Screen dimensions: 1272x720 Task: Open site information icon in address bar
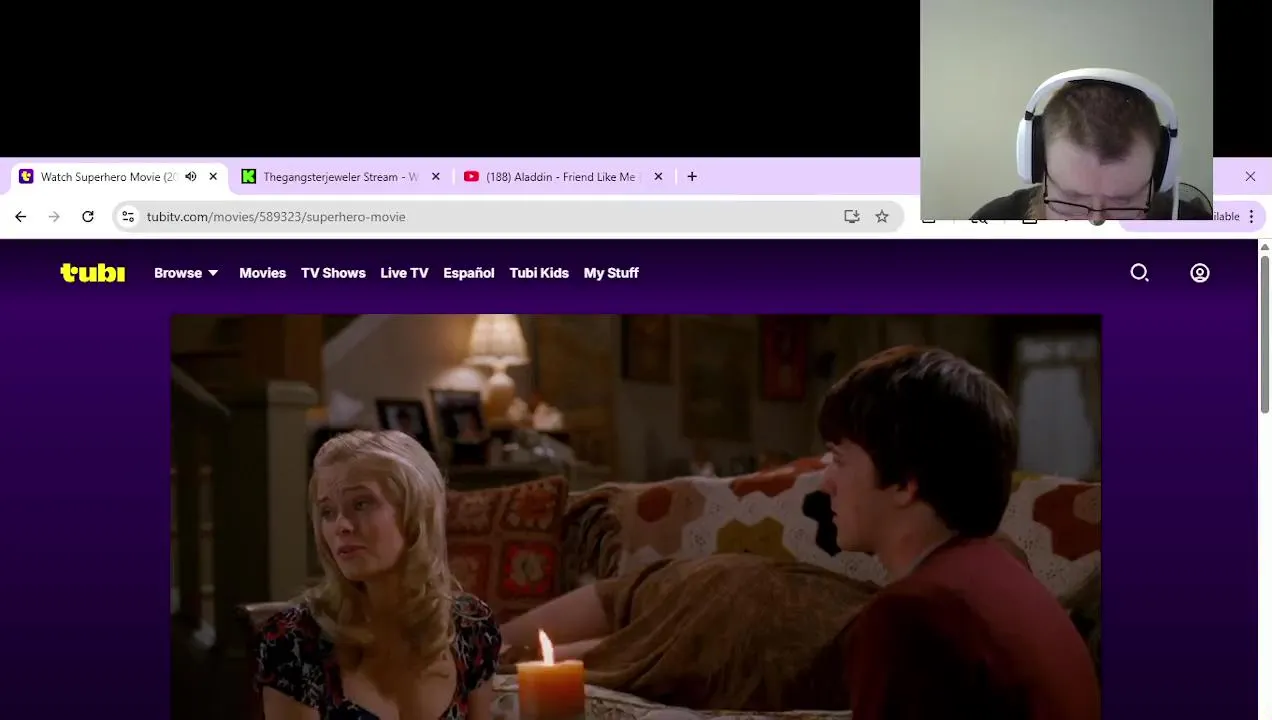pos(127,217)
